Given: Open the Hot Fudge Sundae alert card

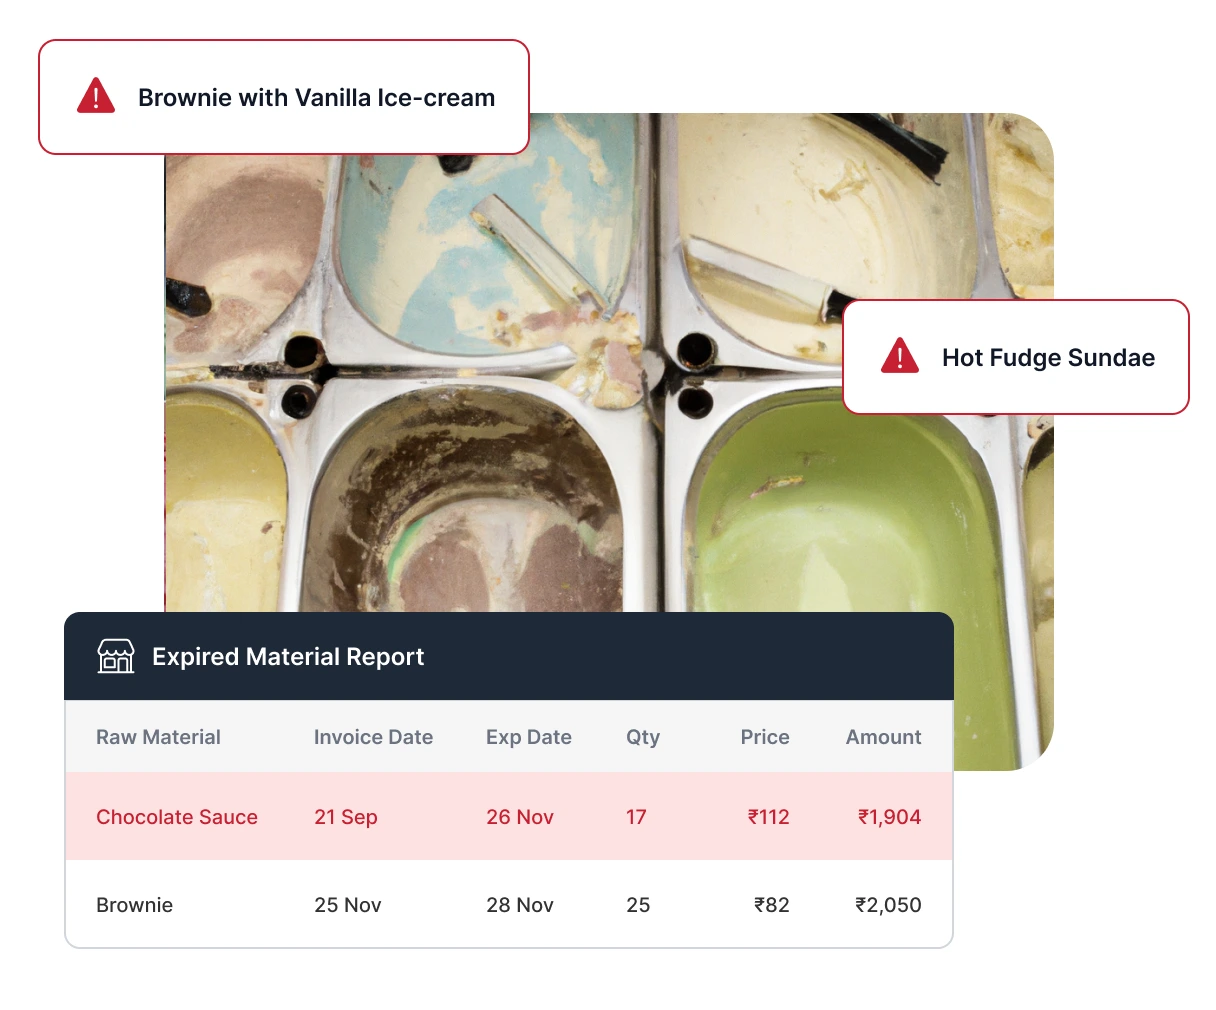Looking at the screenshot, I should tap(1016, 357).
